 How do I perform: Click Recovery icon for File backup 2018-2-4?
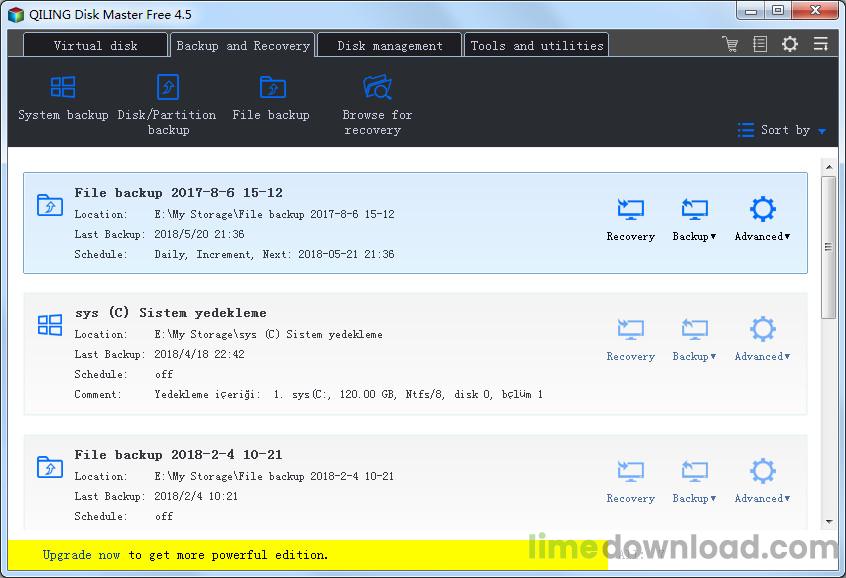click(631, 471)
